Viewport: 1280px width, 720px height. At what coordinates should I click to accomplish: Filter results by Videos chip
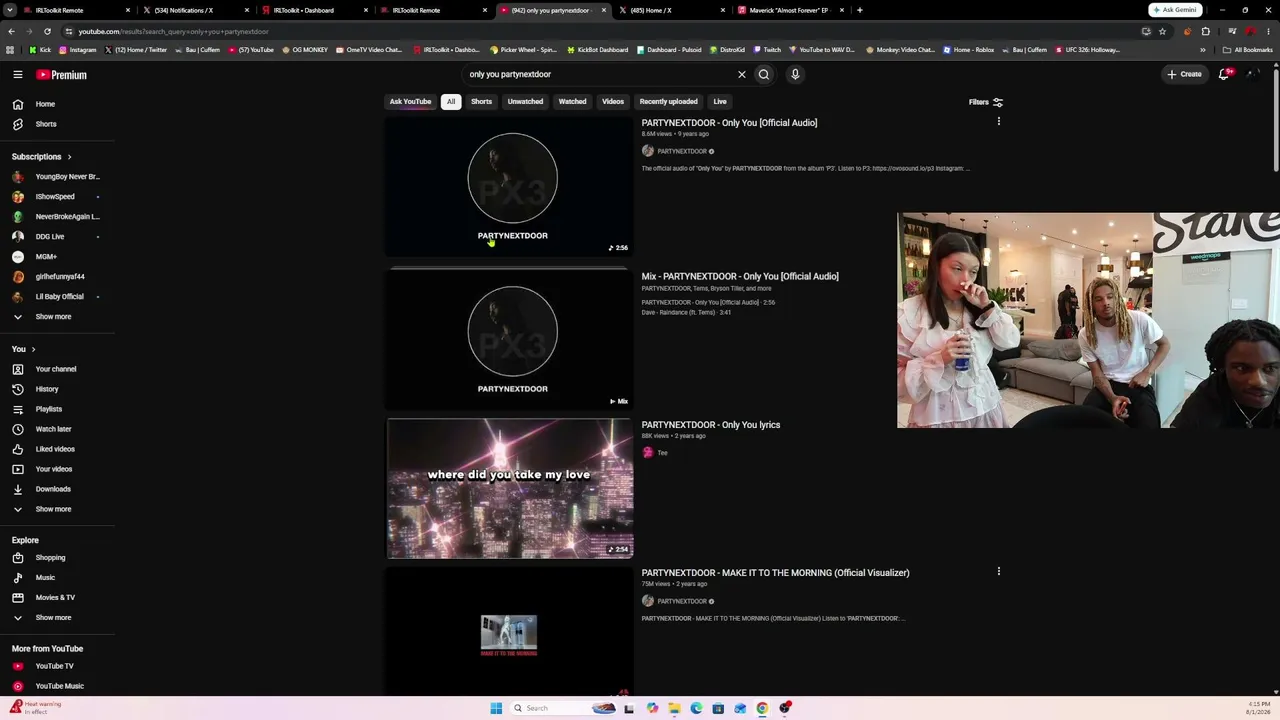[x=613, y=101]
